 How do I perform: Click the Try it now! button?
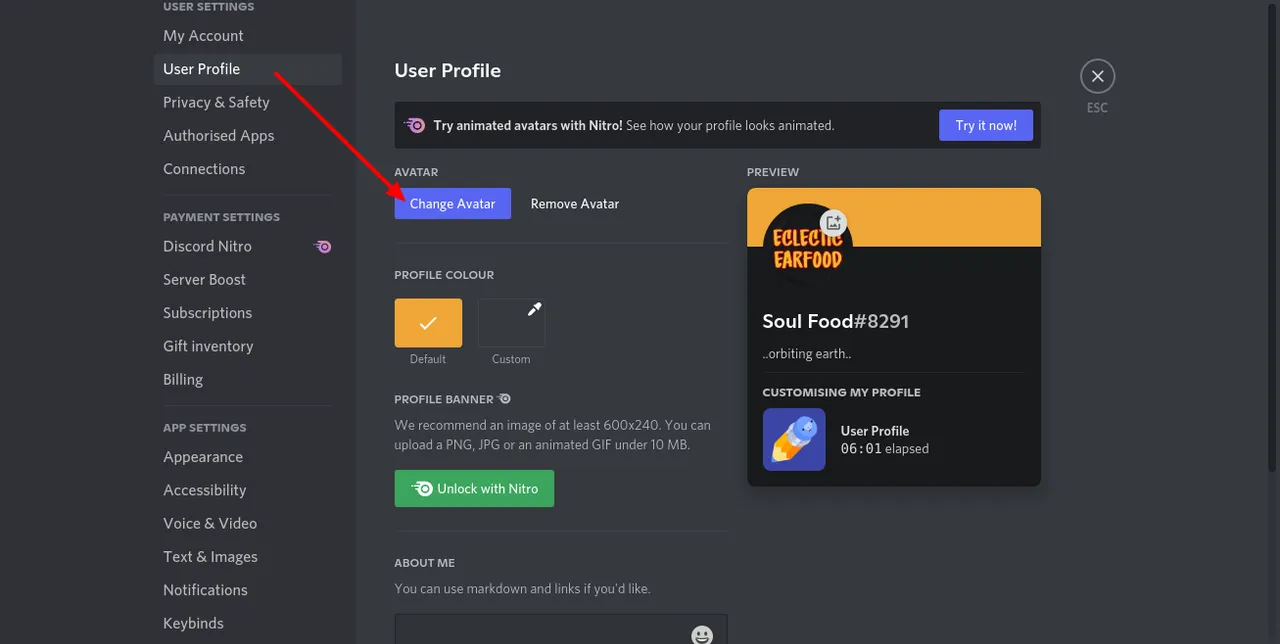(986, 125)
